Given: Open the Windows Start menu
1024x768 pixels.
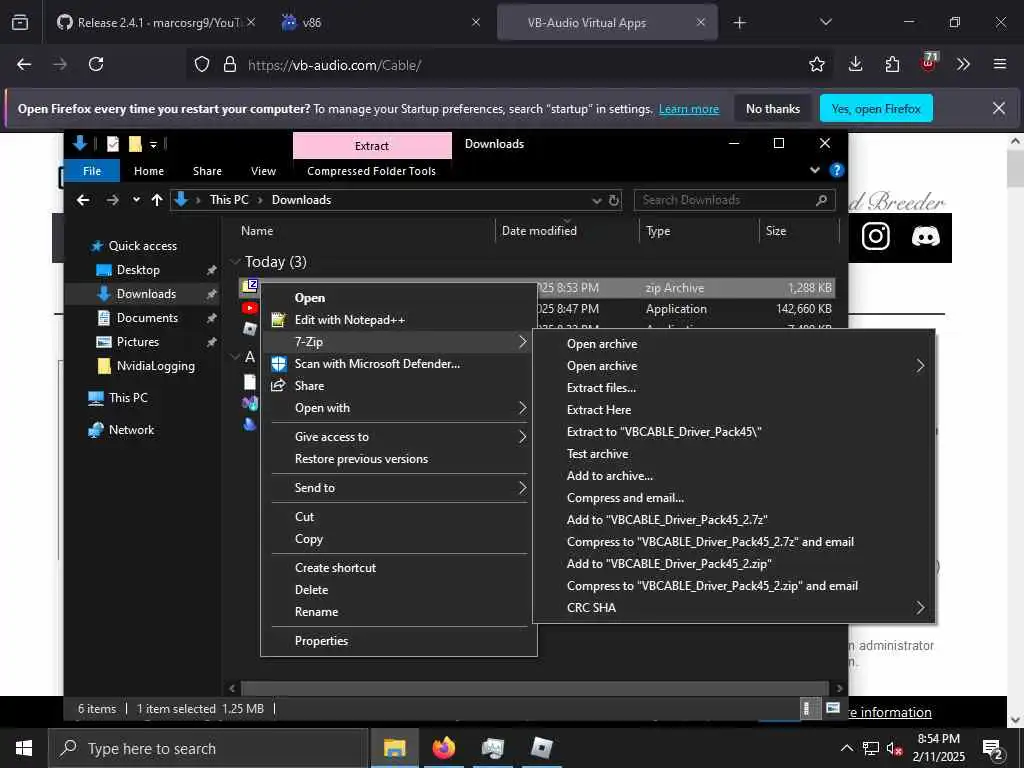Looking at the screenshot, I should (24, 748).
